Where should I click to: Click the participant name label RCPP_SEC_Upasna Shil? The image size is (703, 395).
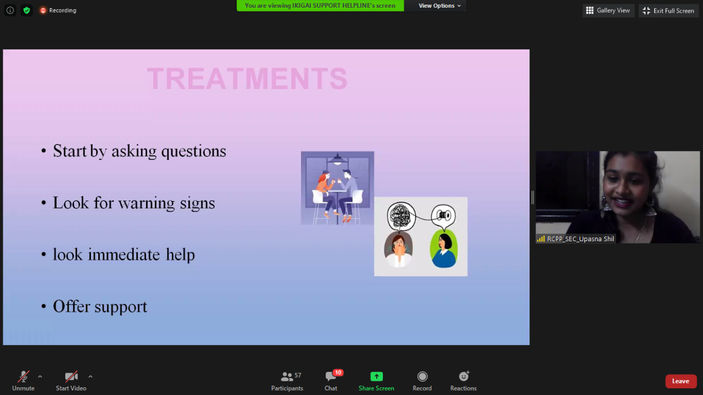576,239
